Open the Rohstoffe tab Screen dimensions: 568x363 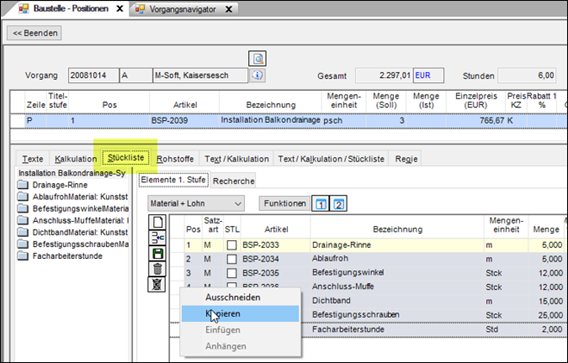pyautogui.click(x=175, y=159)
